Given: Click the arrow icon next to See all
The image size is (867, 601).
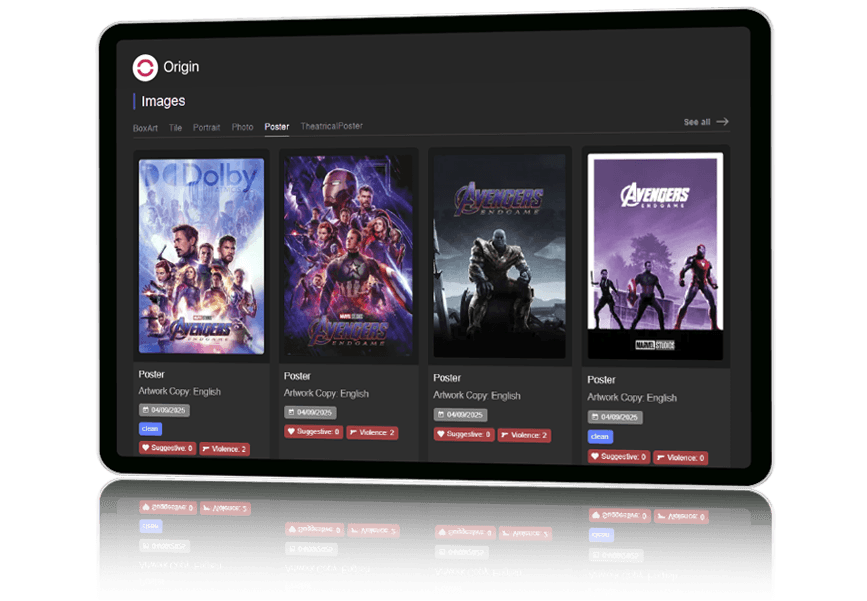Looking at the screenshot, I should click(722, 122).
